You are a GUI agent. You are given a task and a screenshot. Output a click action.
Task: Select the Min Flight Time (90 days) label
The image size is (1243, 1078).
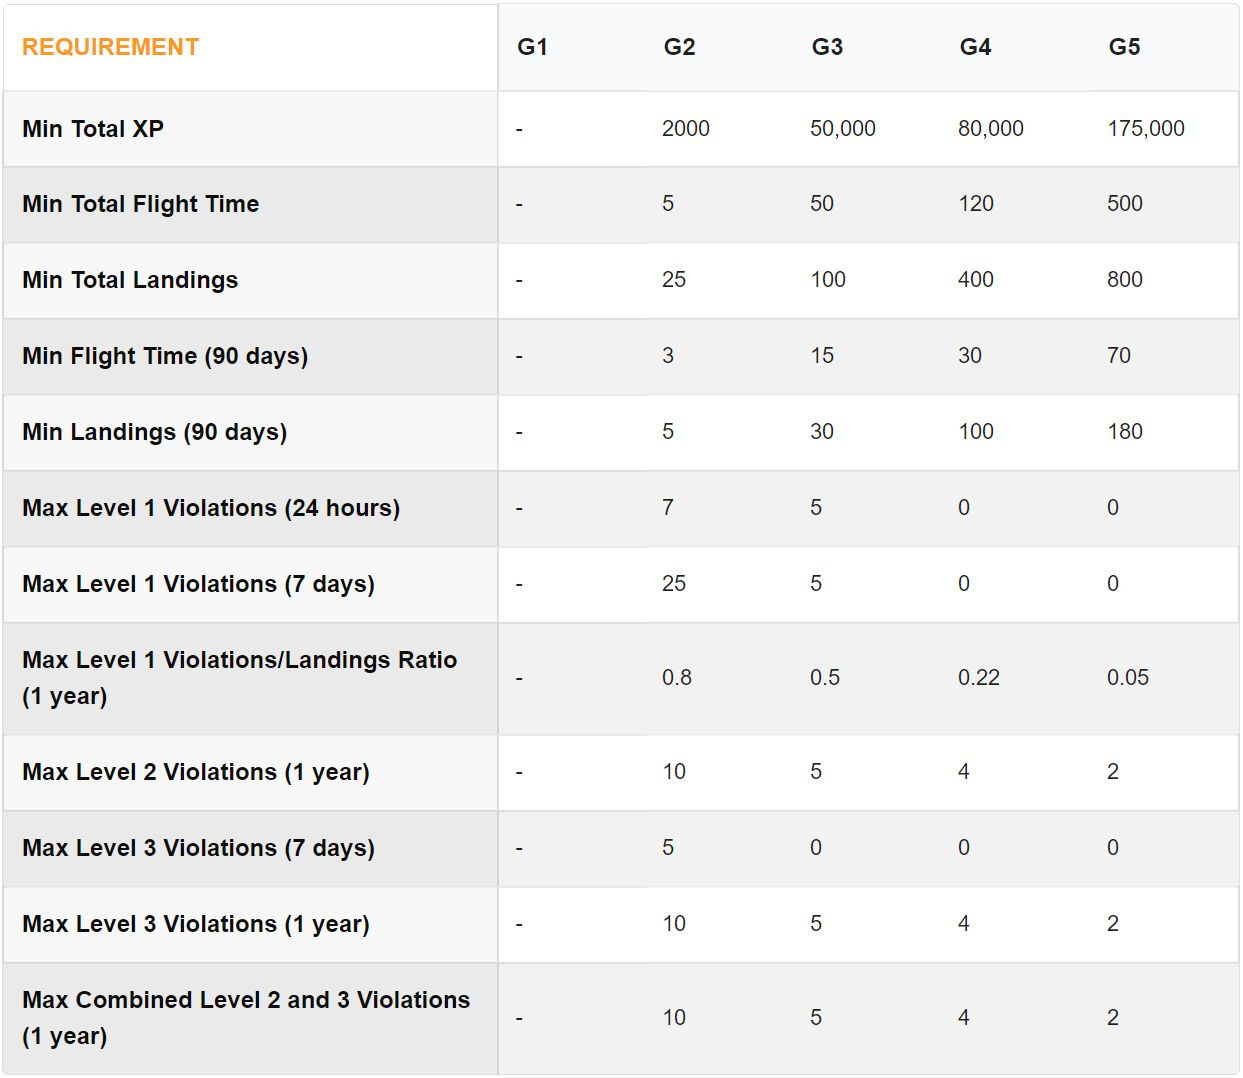click(x=165, y=356)
